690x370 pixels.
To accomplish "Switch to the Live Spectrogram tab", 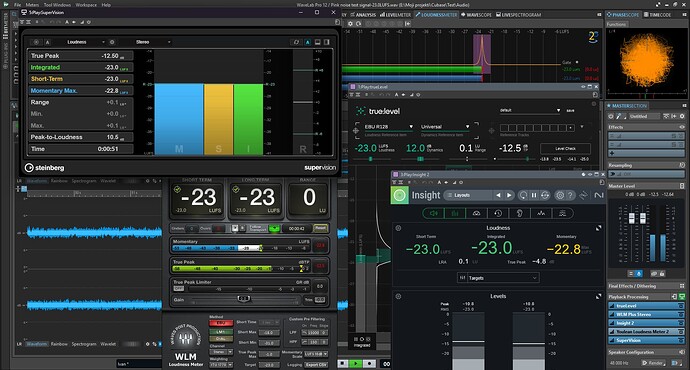I will pyautogui.click(x=518, y=15).
